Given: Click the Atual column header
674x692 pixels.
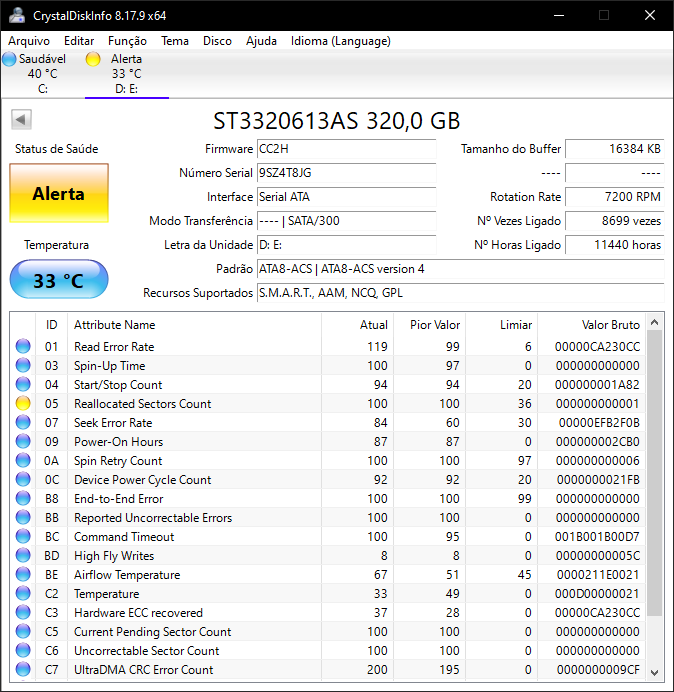Looking at the screenshot, I should [358, 325].
